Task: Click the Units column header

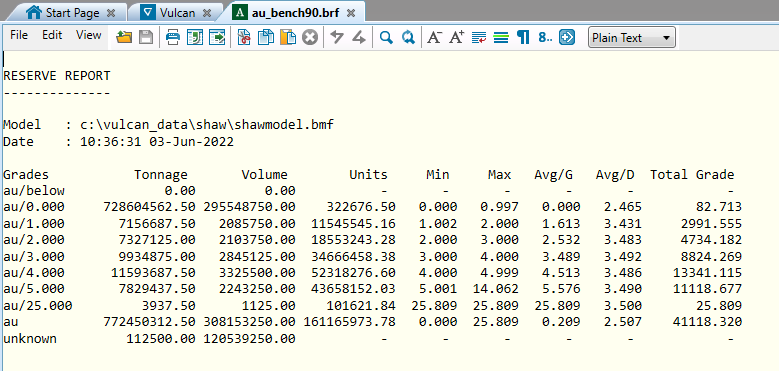Action: [368, 175]
